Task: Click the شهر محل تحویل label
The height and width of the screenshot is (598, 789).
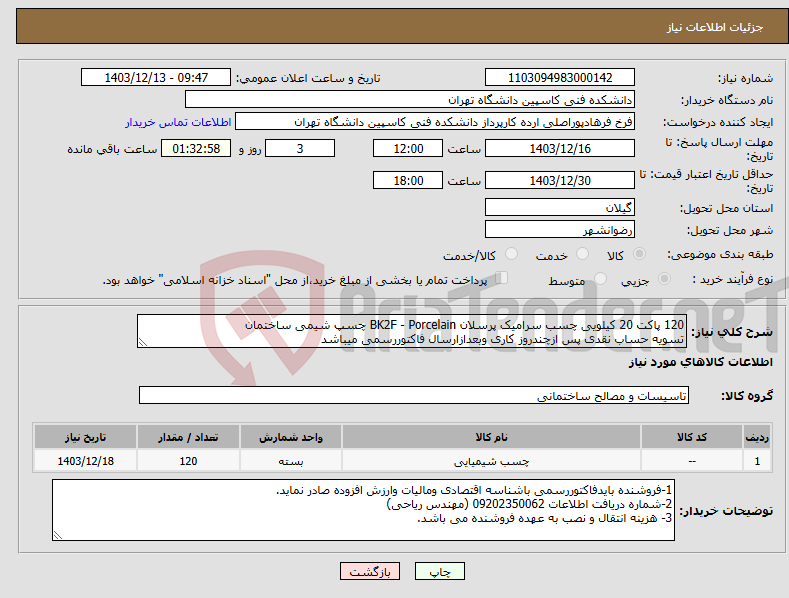Action: [730, 231]
